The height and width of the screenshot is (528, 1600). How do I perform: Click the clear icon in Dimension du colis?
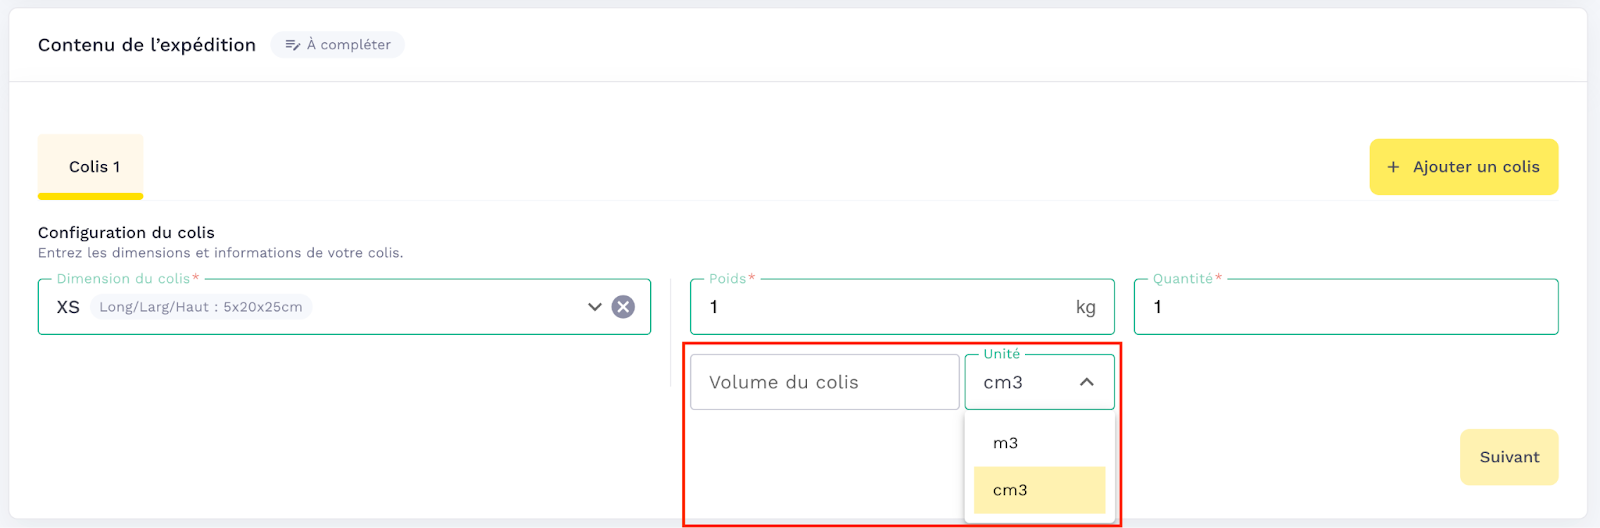click(x=623, y=307)
